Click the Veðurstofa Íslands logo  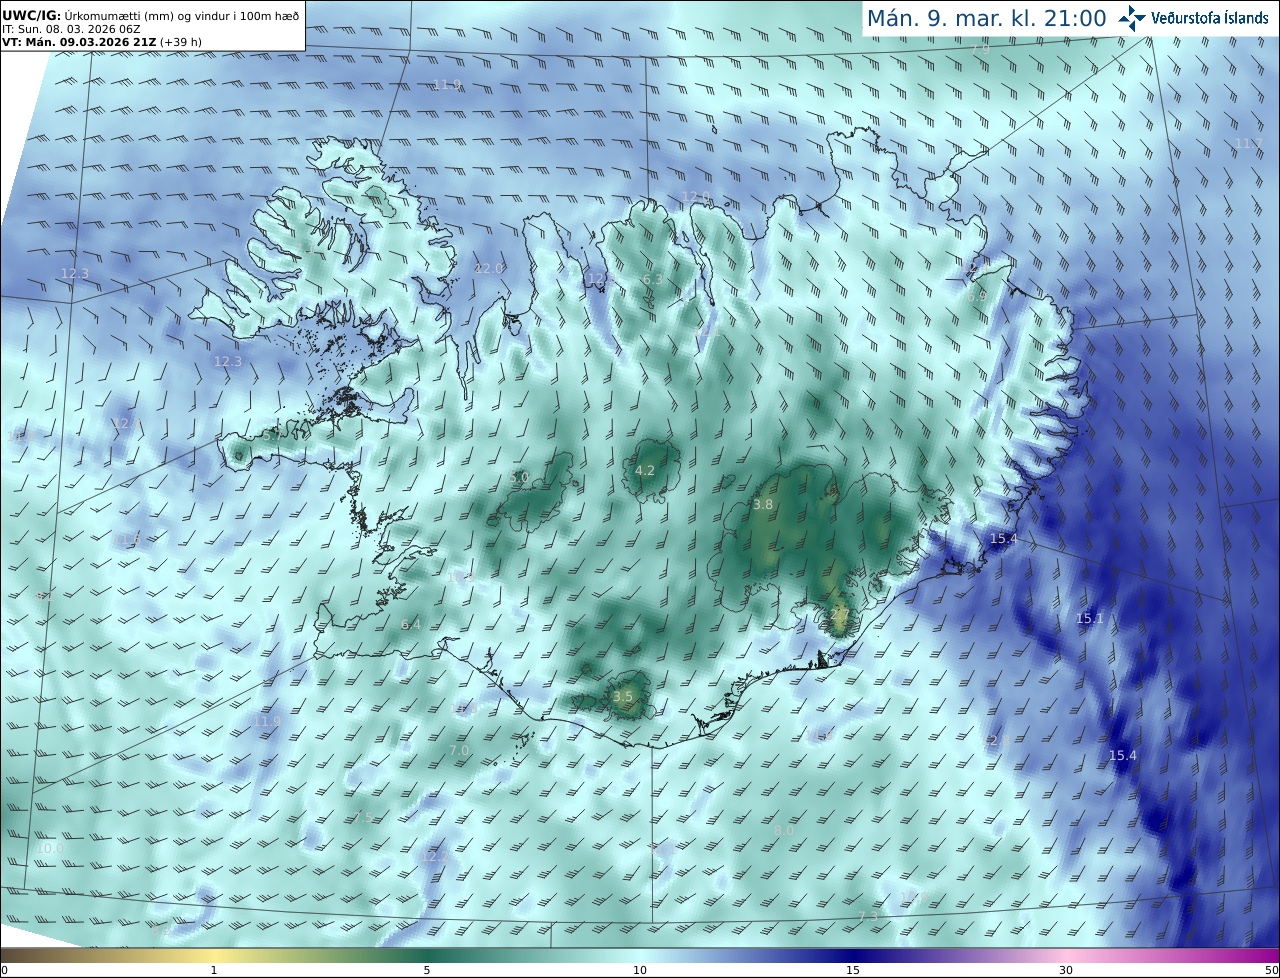tap(1194, 18)
